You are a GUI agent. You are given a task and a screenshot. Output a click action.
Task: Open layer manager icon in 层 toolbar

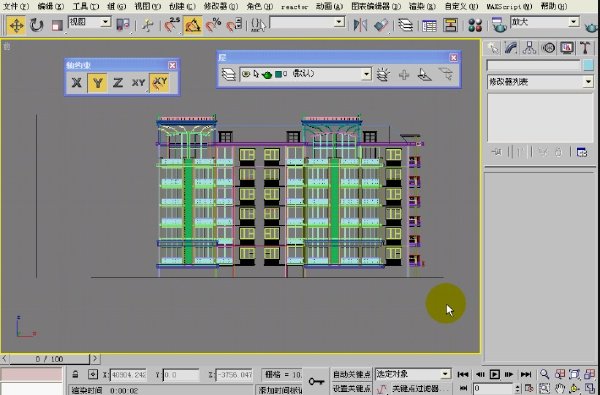(x=228, y=74)
